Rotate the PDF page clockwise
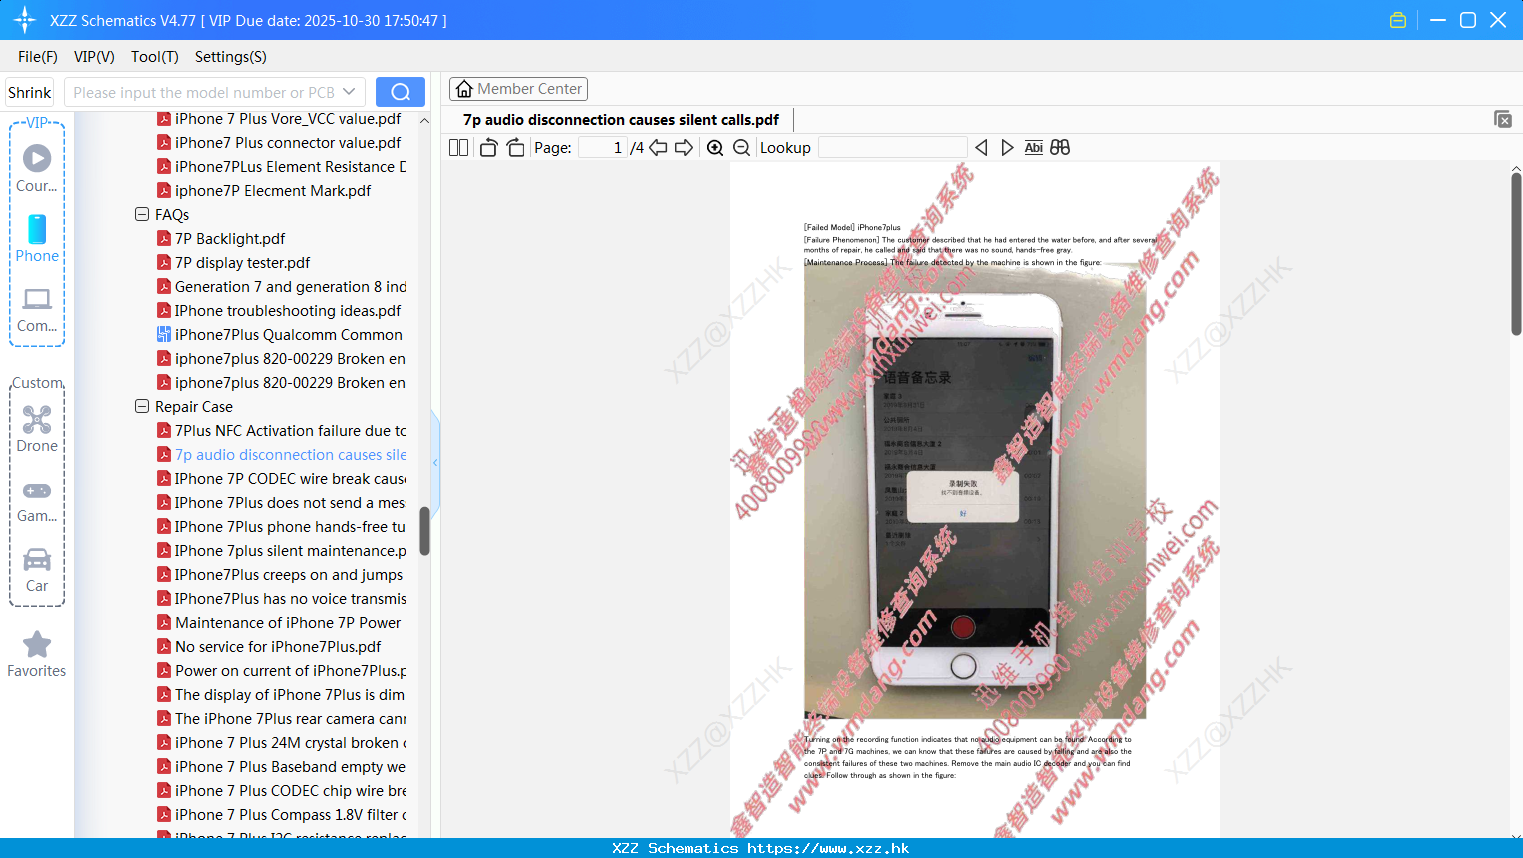Screen dimensions: 1523x858 click(515, 148)
